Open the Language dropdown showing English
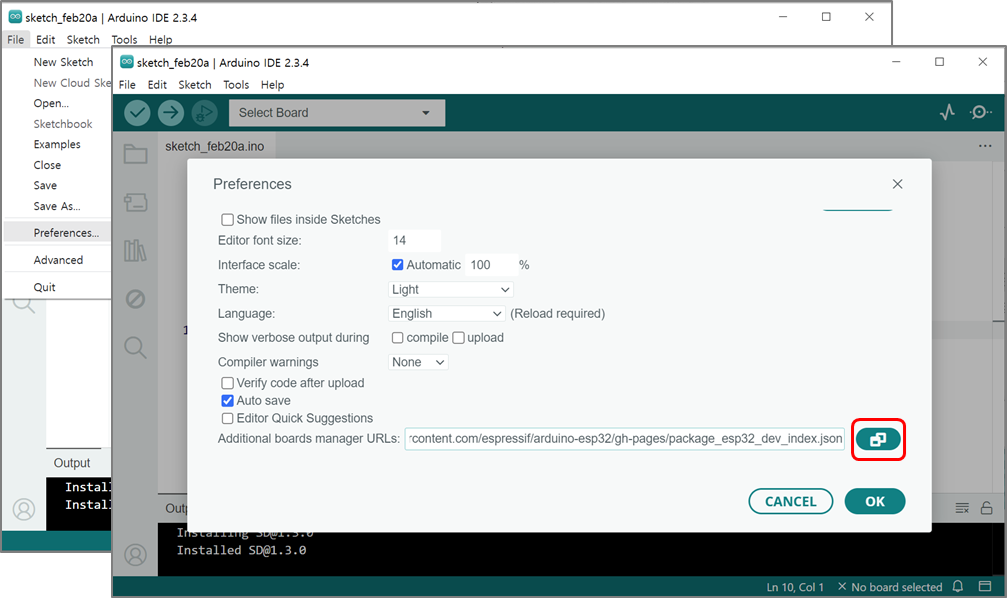This screenshot has width=1007, height=598. pos(446,313)
